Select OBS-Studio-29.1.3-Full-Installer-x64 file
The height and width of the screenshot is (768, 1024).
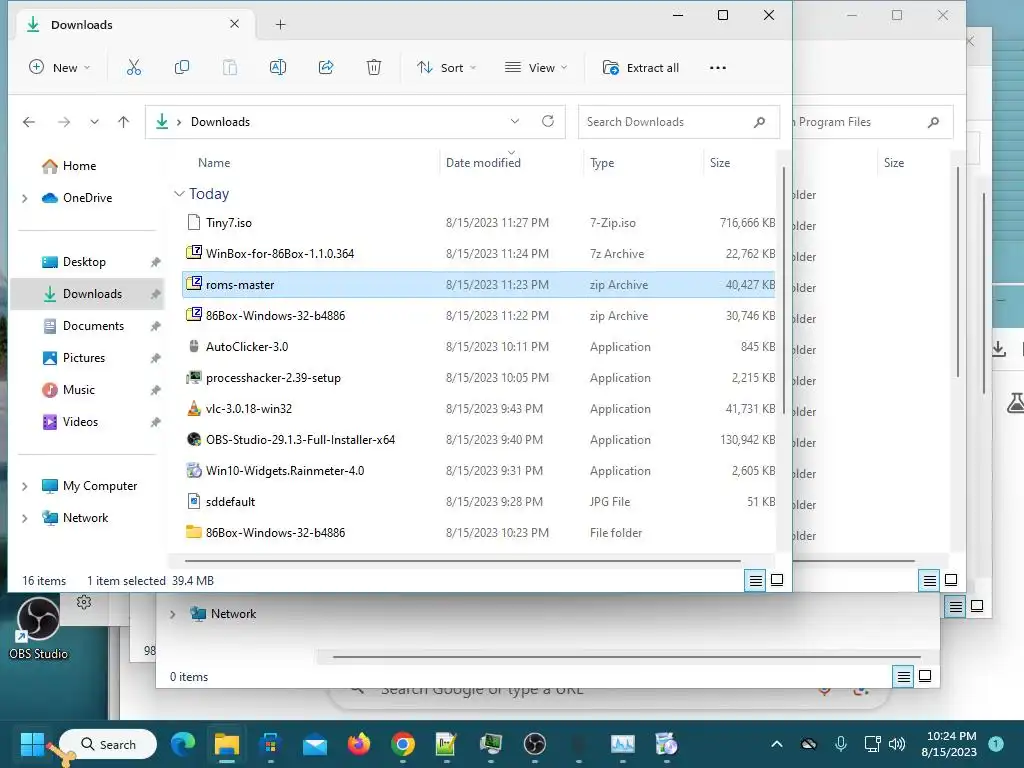(479, 440)
